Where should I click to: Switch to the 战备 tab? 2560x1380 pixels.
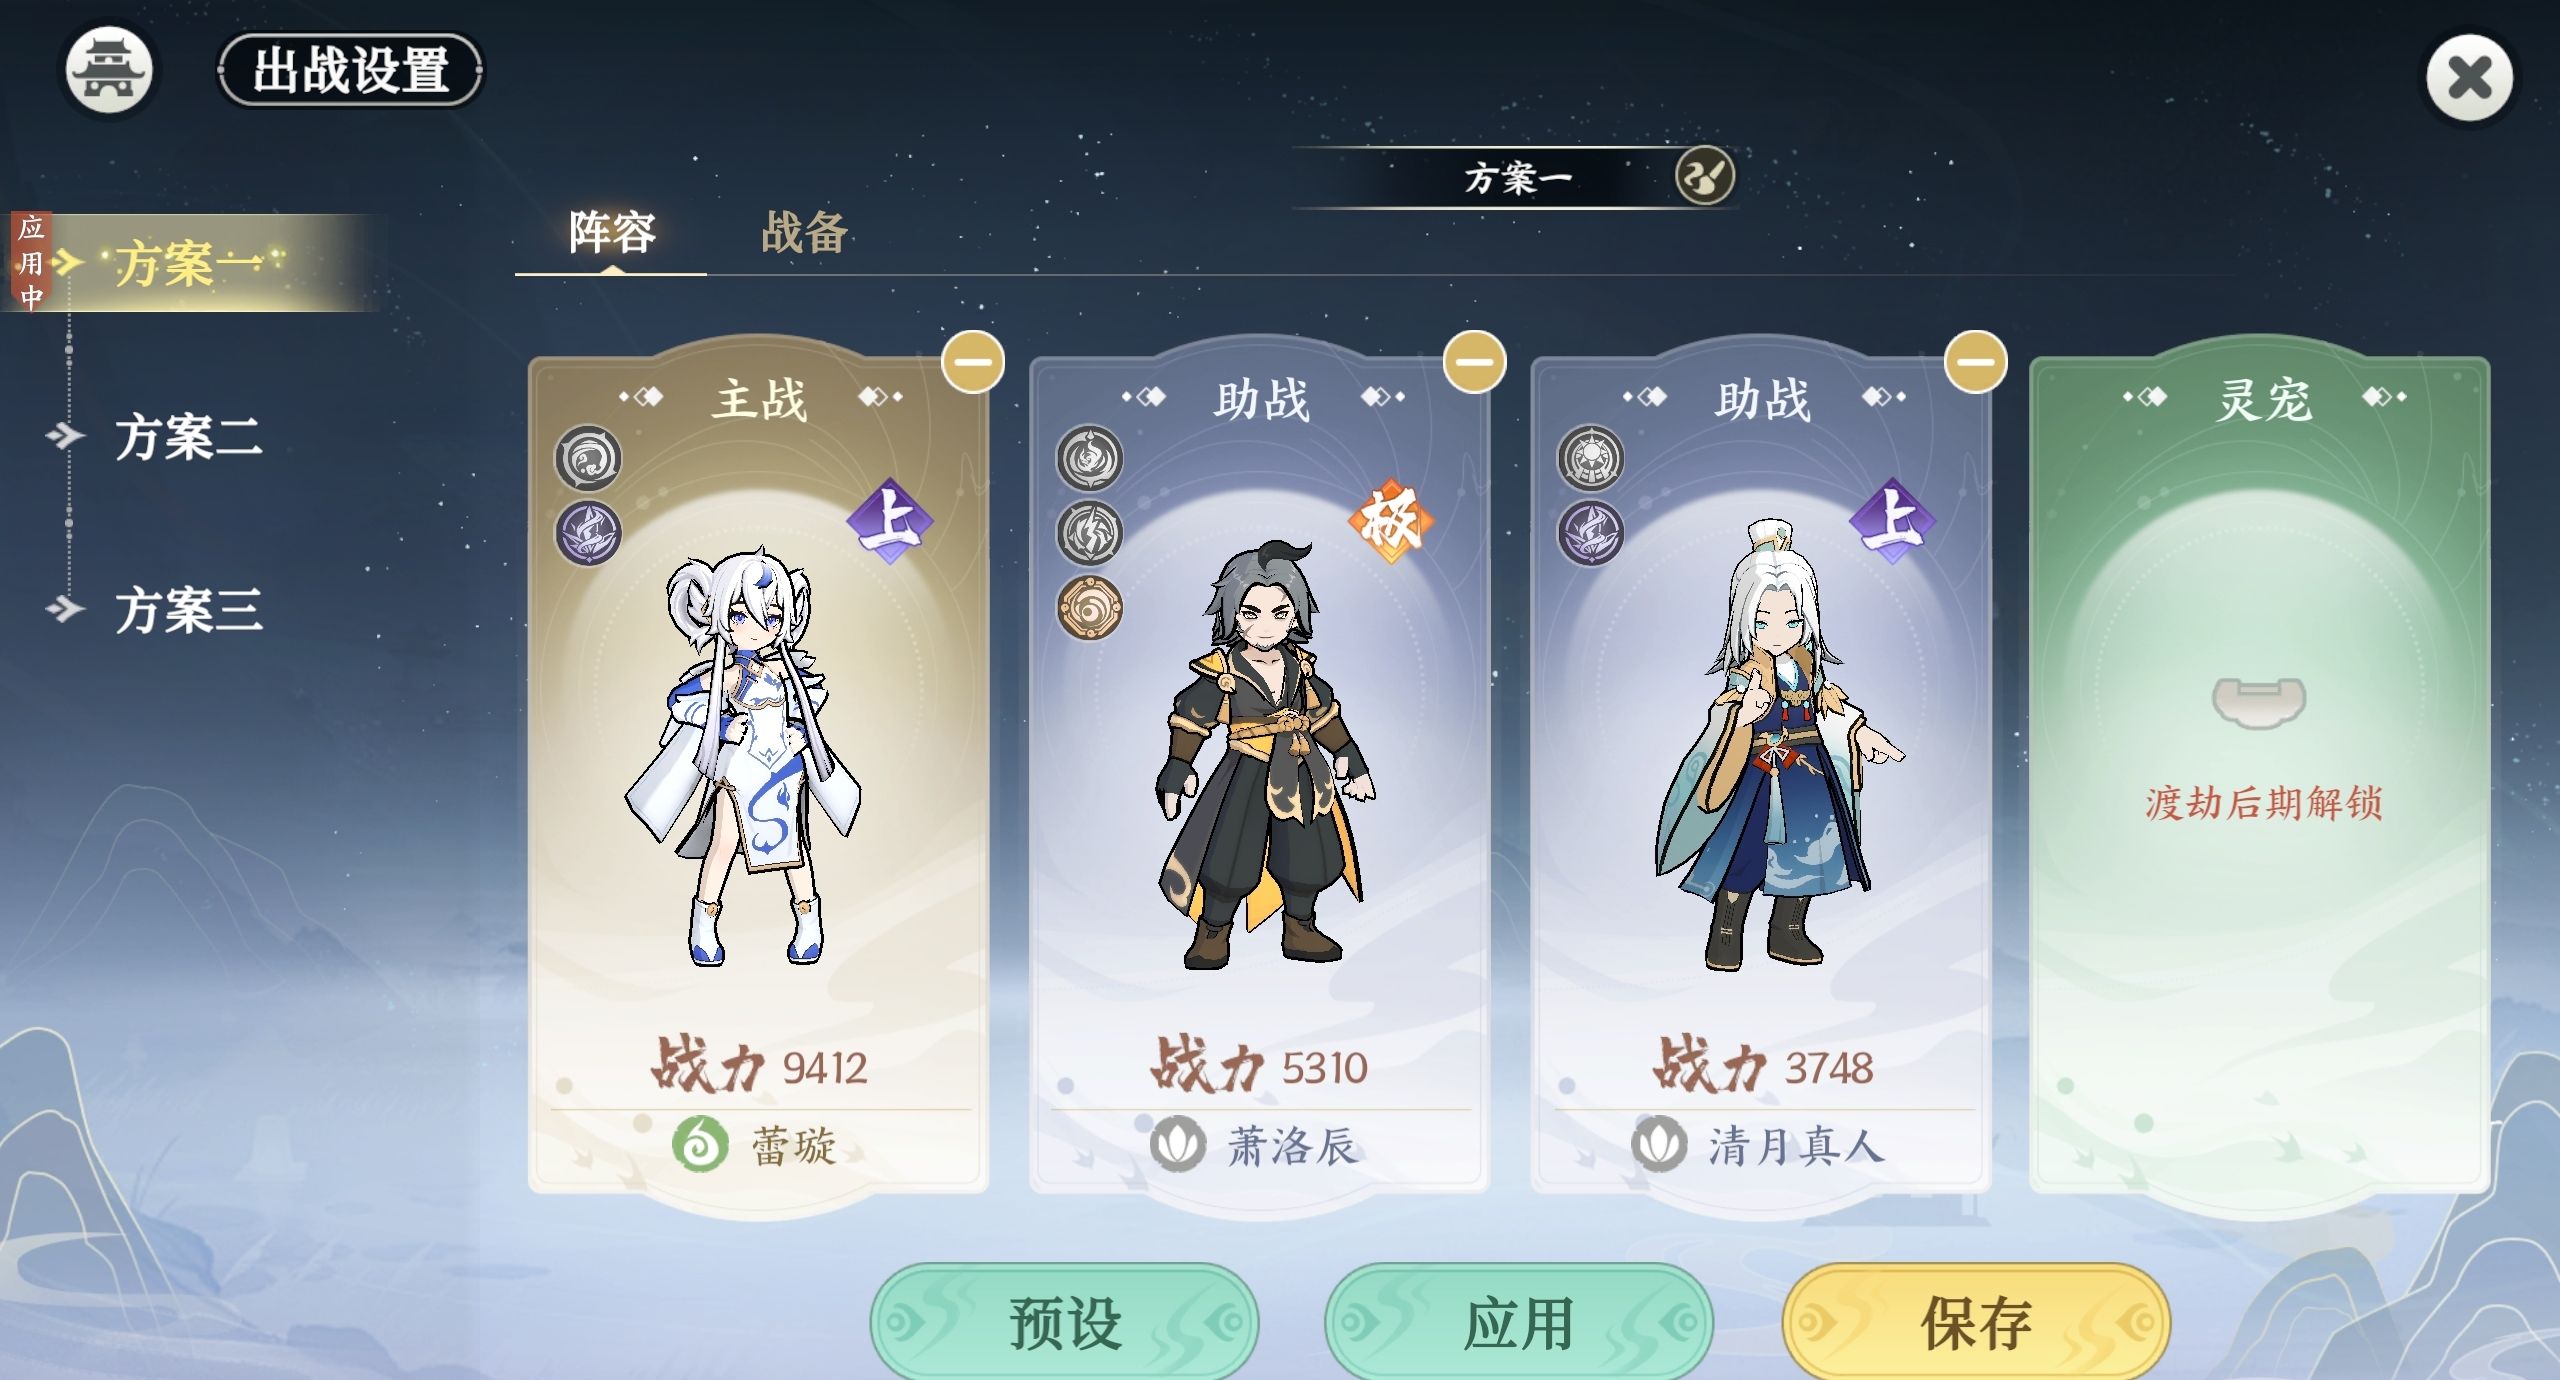tap(805, 233)
